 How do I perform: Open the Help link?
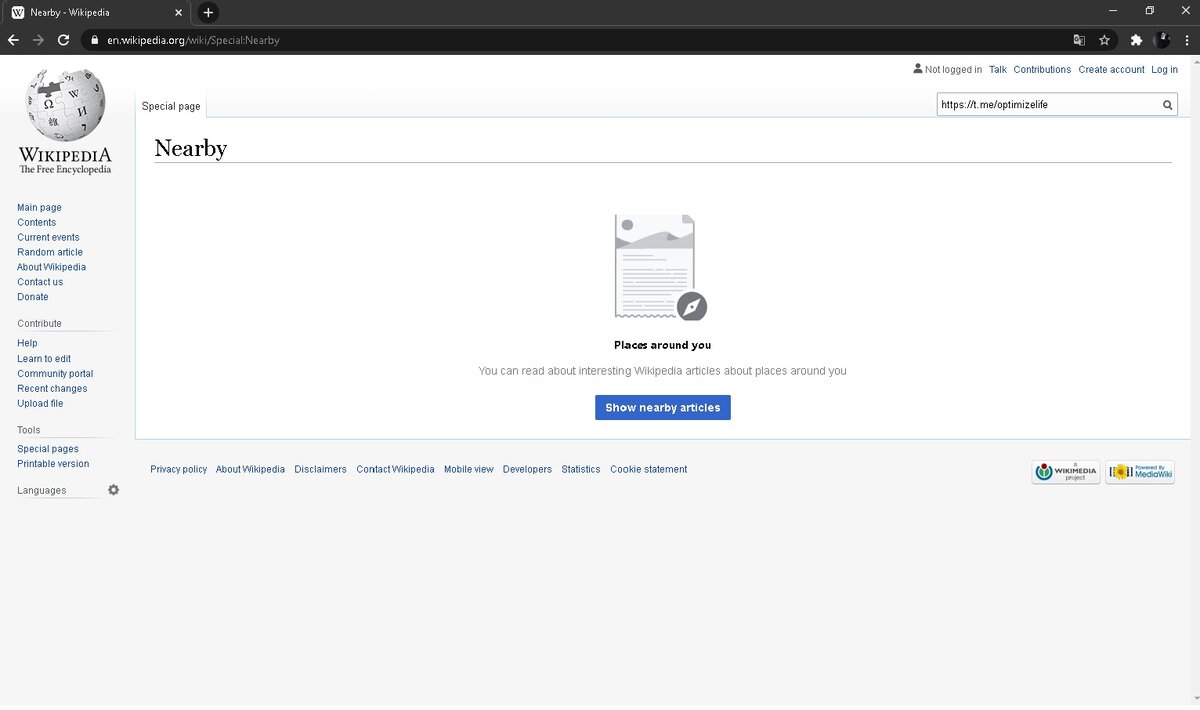click(x=27, y=343)
